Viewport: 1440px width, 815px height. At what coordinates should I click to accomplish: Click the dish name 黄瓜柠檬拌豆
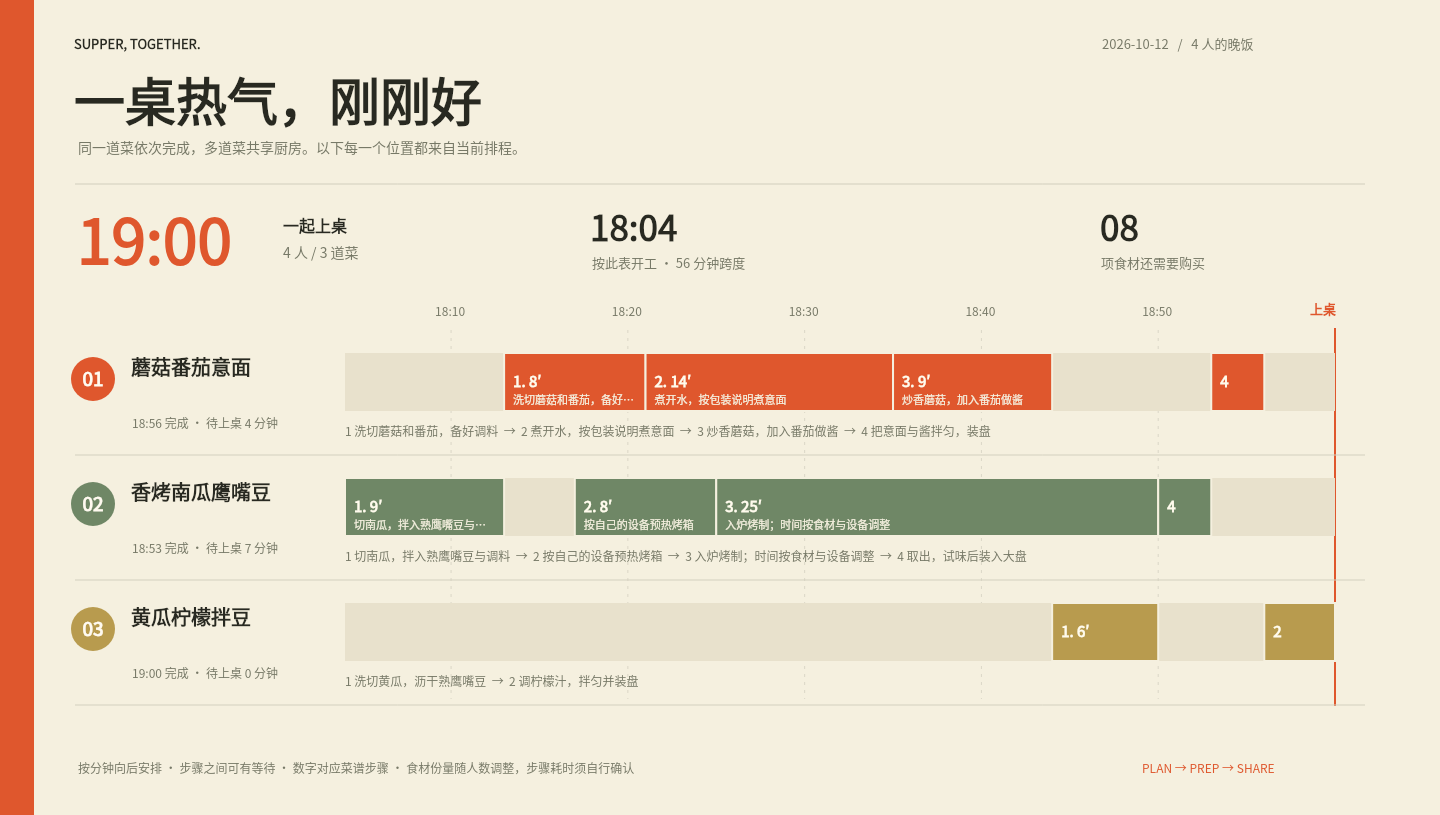(x=191, y=618)
